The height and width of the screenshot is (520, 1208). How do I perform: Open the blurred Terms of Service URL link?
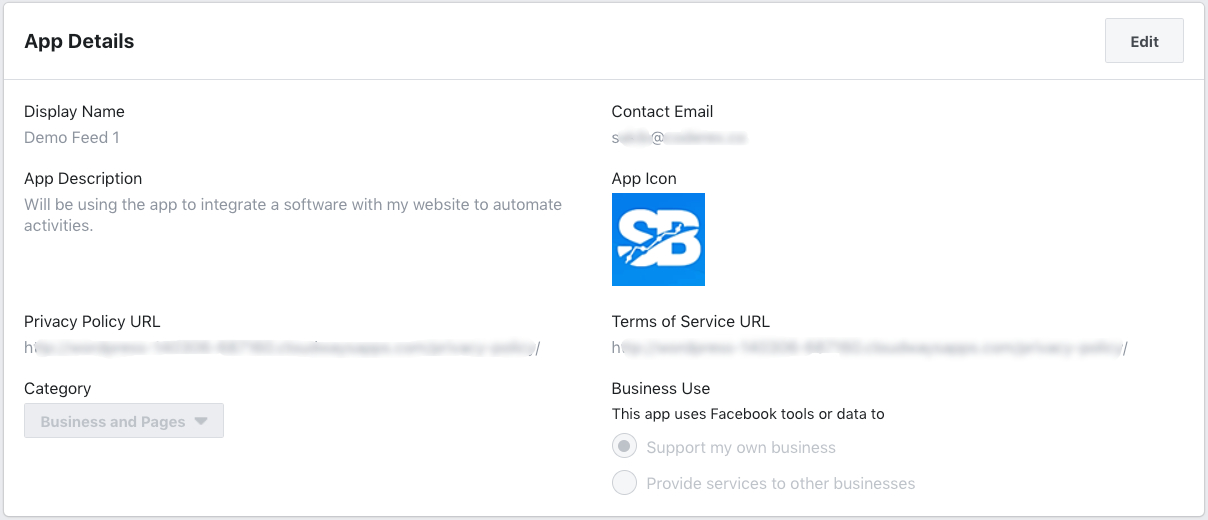(x=870, y=348)
